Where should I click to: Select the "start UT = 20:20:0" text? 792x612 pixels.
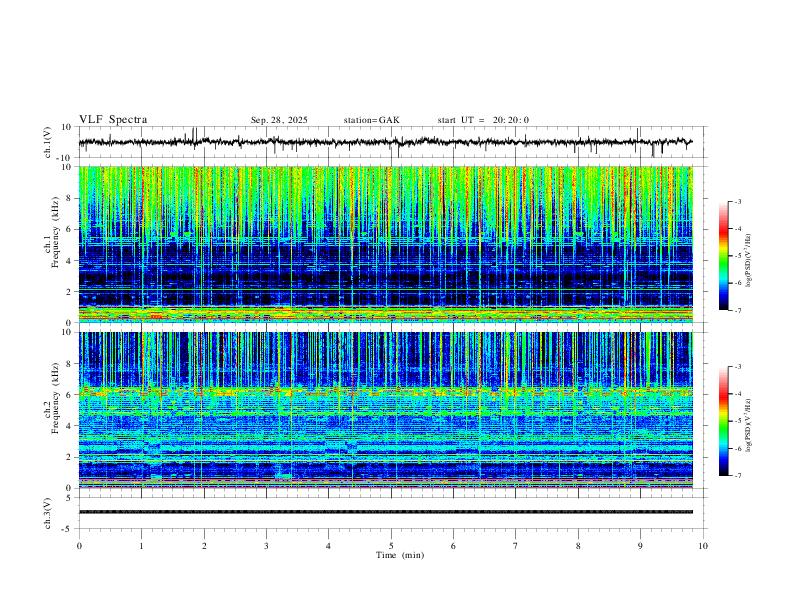click(483, 120)
